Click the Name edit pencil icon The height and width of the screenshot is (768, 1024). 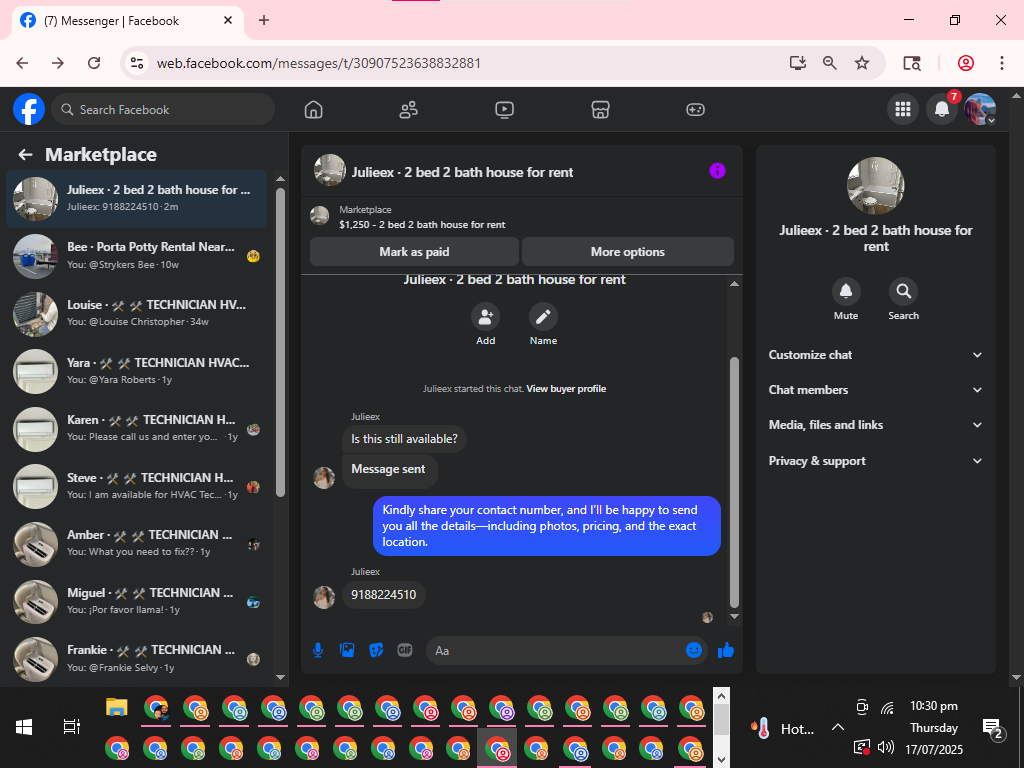click(x=543, y=317)
